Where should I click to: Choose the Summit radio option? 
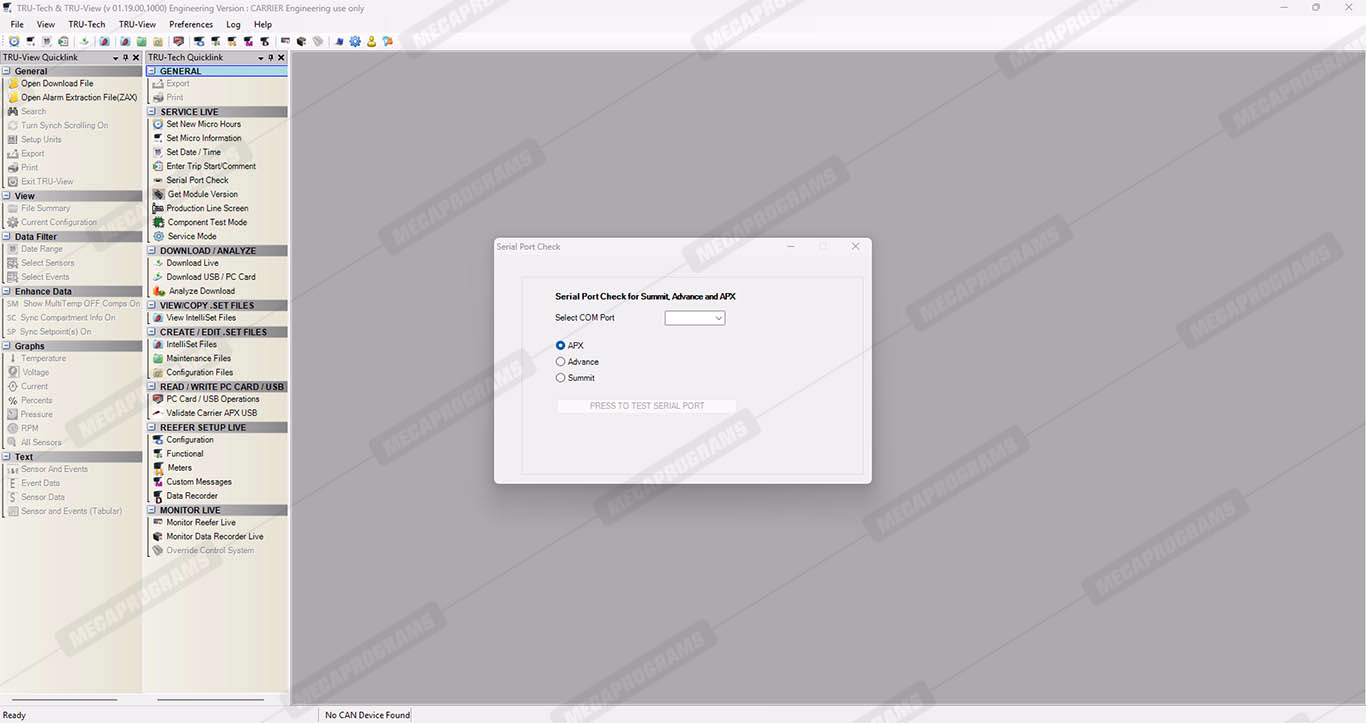click(x=560, y=378)
